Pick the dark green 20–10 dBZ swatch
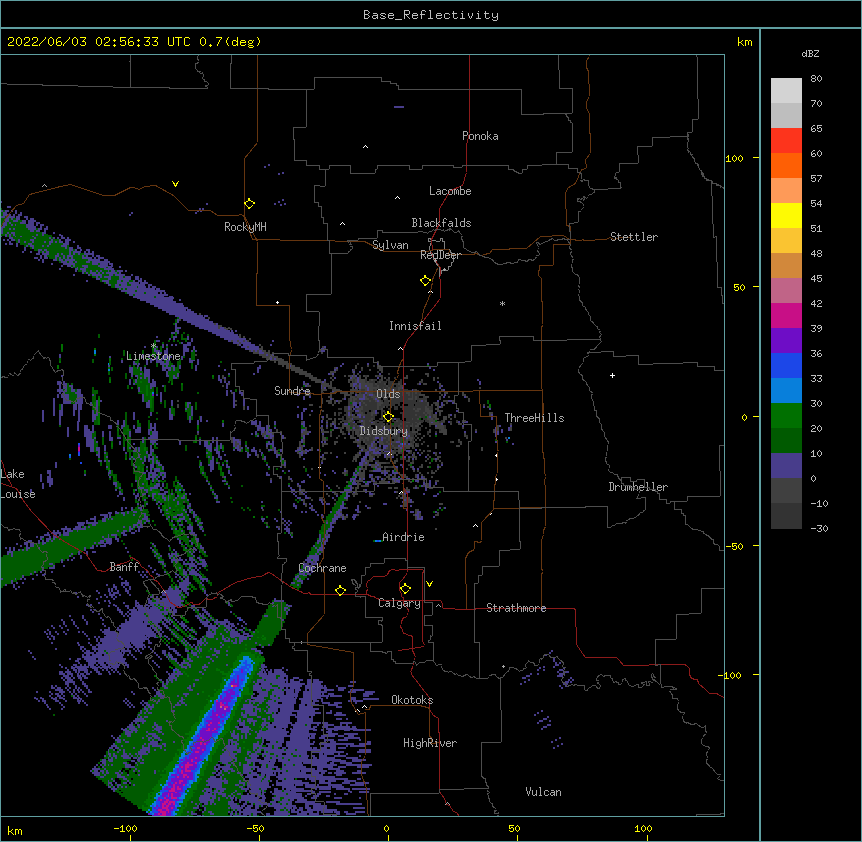Image resolution: width=862 pixels, height=842 pixels. point(786,441)
